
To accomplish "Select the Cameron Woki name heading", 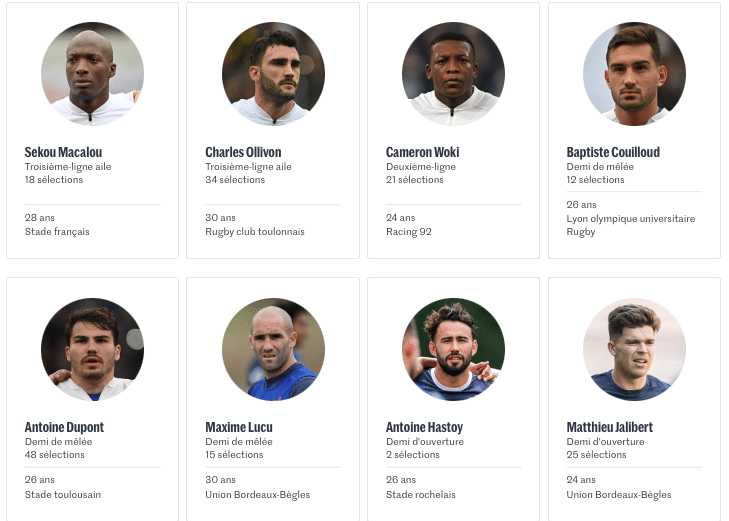I will coord(423,152).
